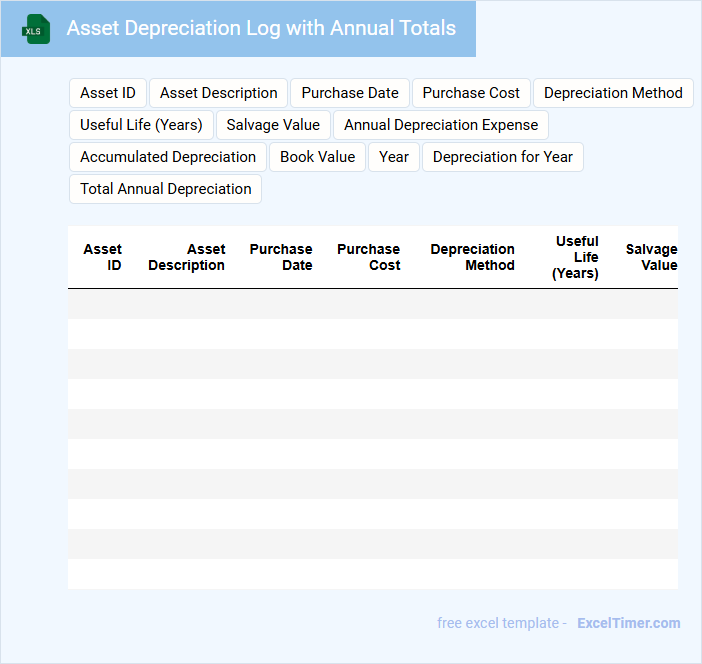Click the Salvage Value tag
The height and width of the screenshot is (664, 702).
click(x=273, y=125)
